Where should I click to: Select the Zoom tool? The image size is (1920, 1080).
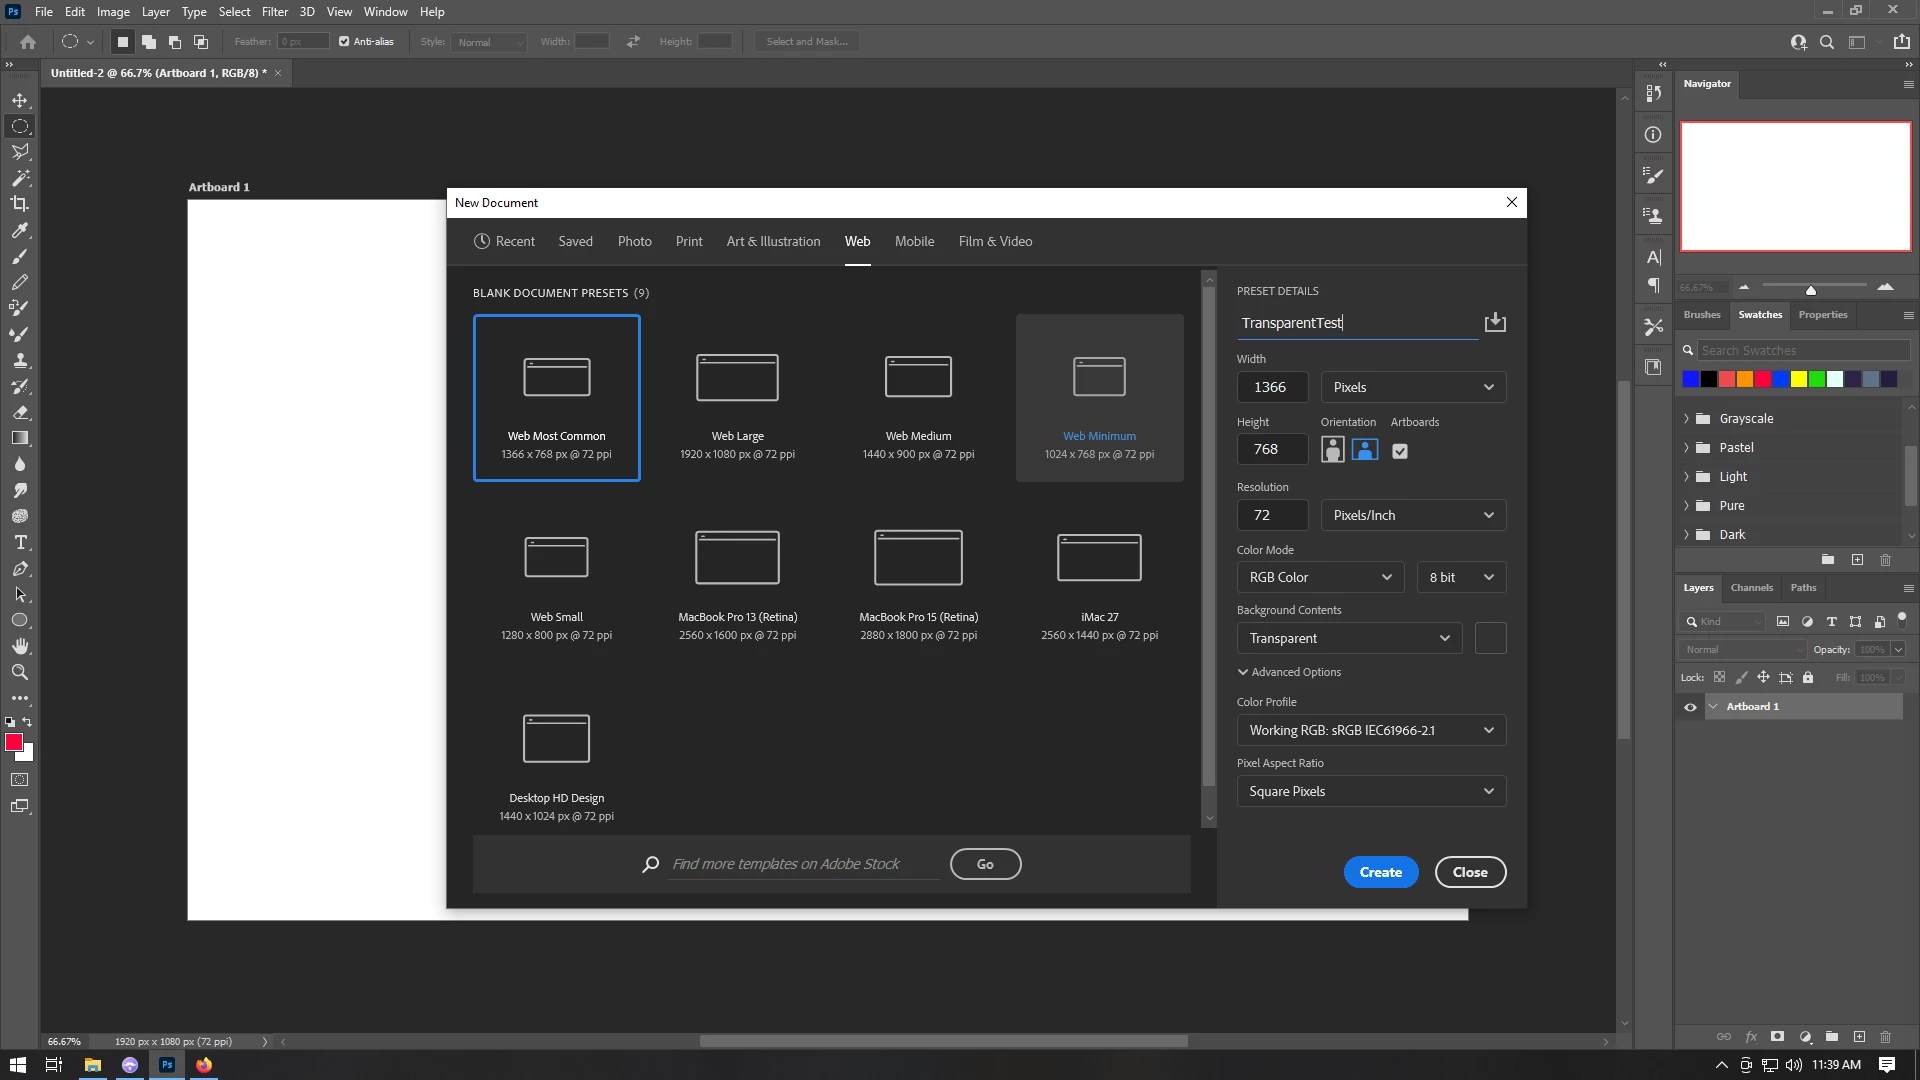19,672
